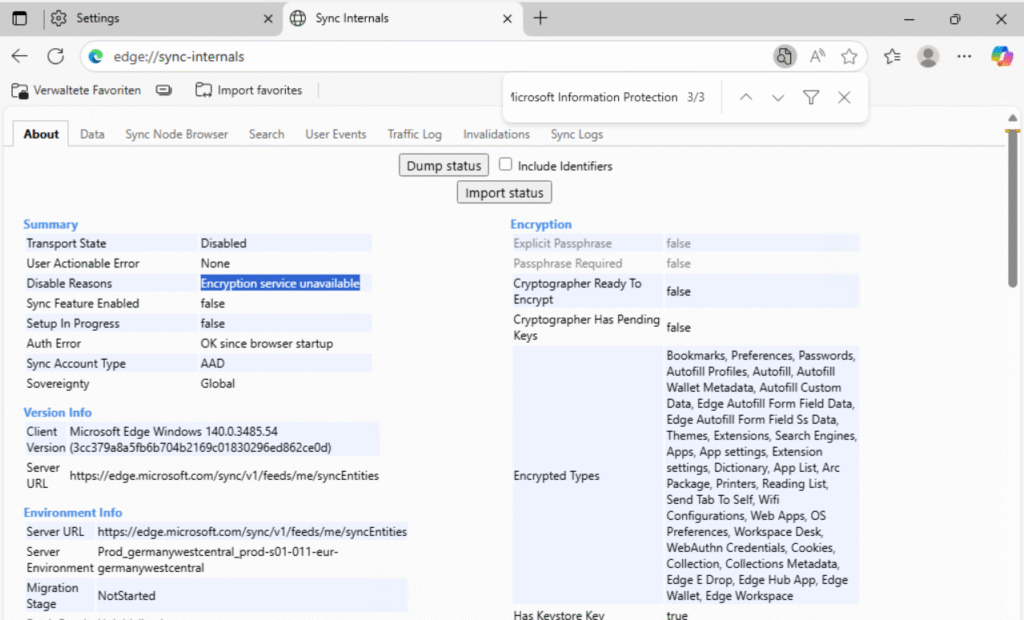This screenshot has width=1024, height=620.
Task: Click the Import status button
Action: point(504,192)
